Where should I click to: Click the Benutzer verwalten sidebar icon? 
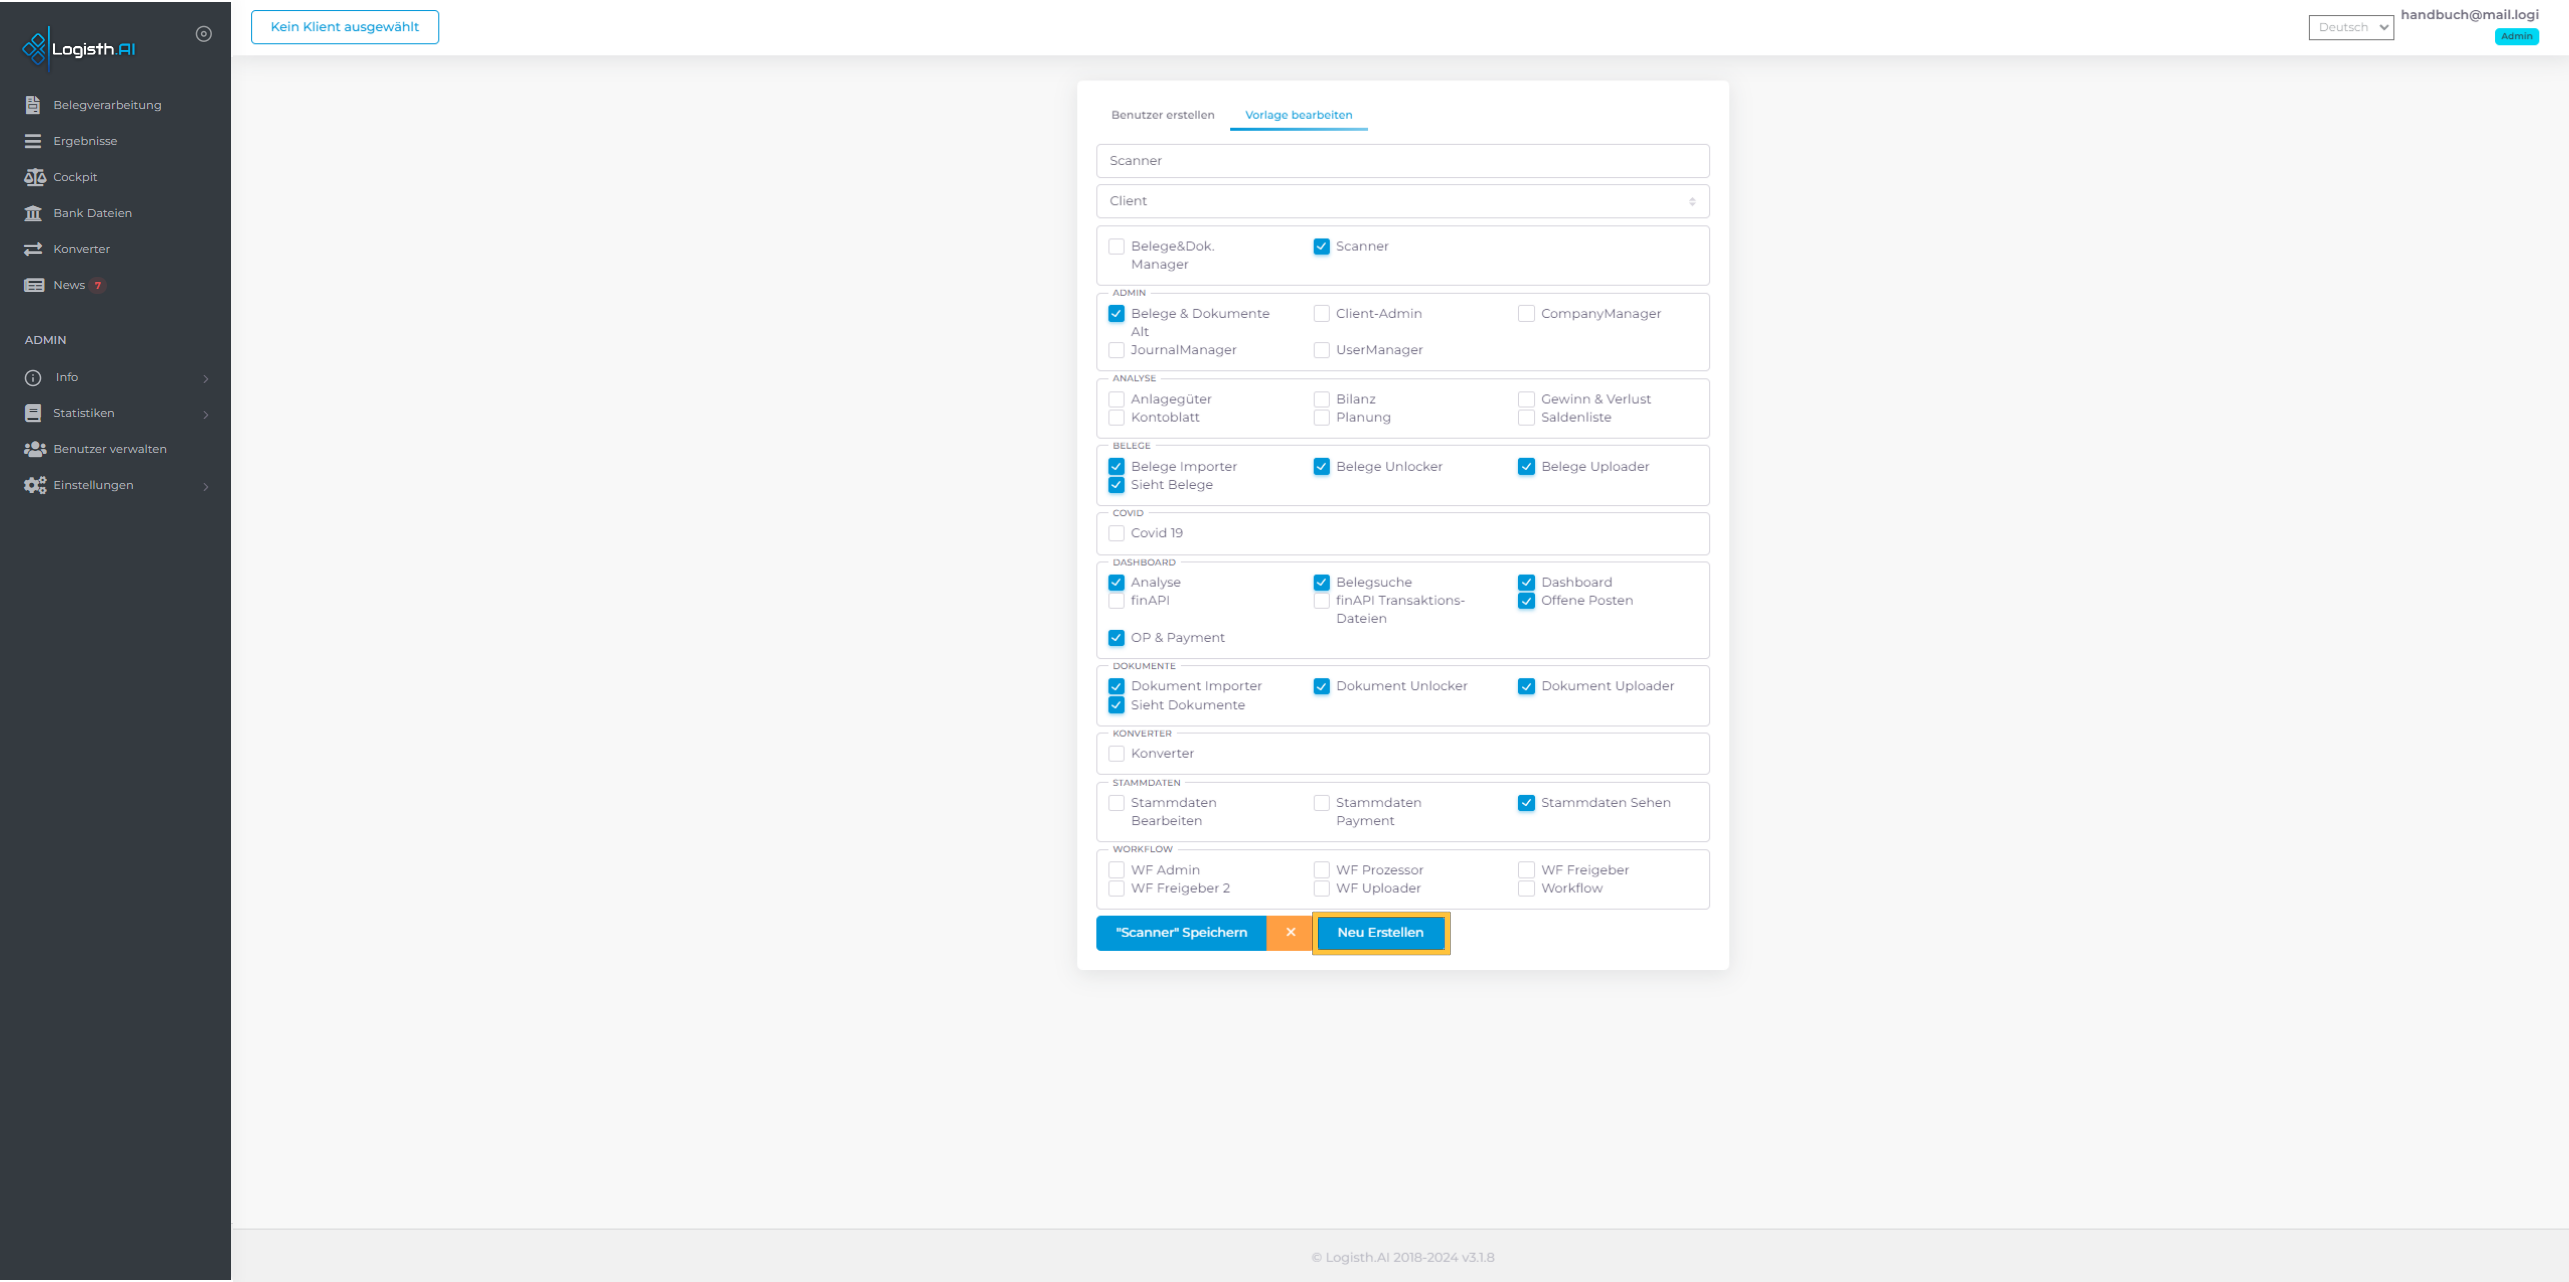[33, 448]
